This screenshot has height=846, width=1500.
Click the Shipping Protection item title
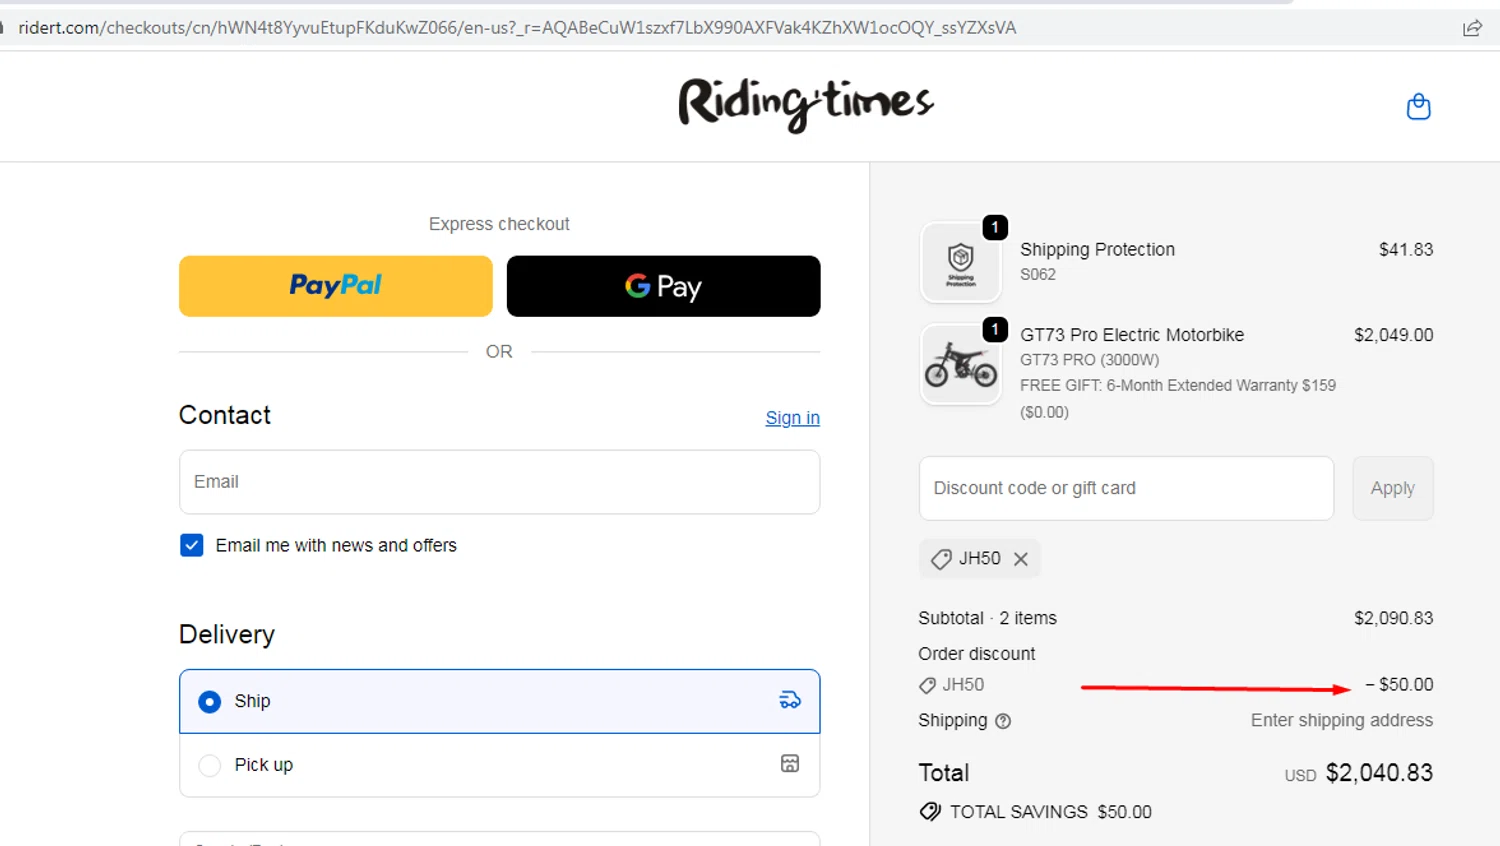1097,249
